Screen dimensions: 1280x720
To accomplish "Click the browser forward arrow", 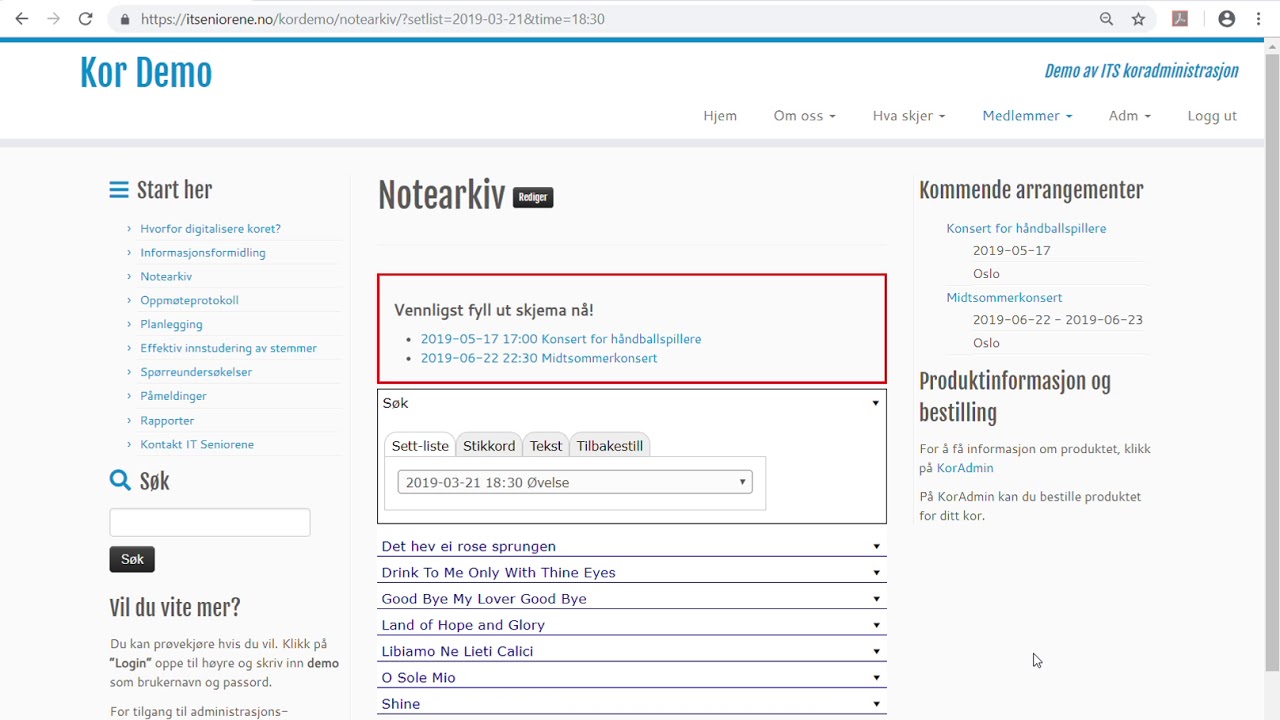I will 53,19.
